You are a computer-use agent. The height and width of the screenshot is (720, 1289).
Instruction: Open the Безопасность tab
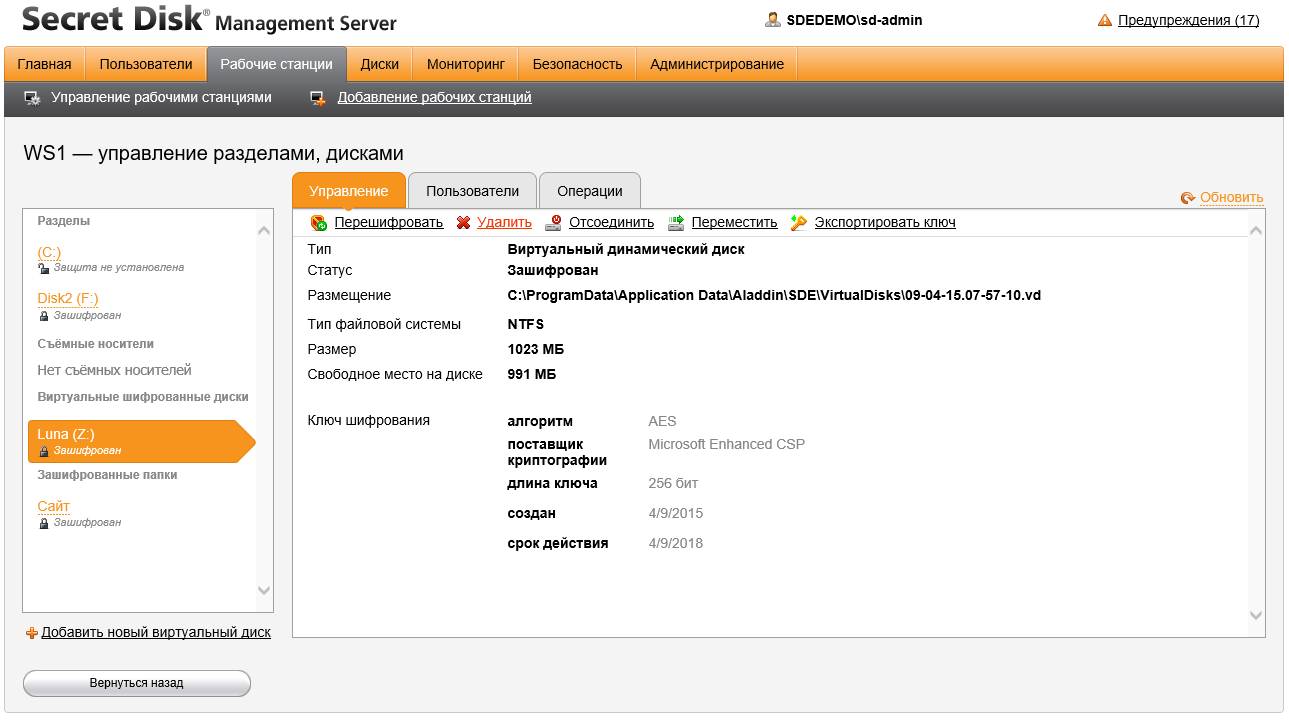pos(578,64)
